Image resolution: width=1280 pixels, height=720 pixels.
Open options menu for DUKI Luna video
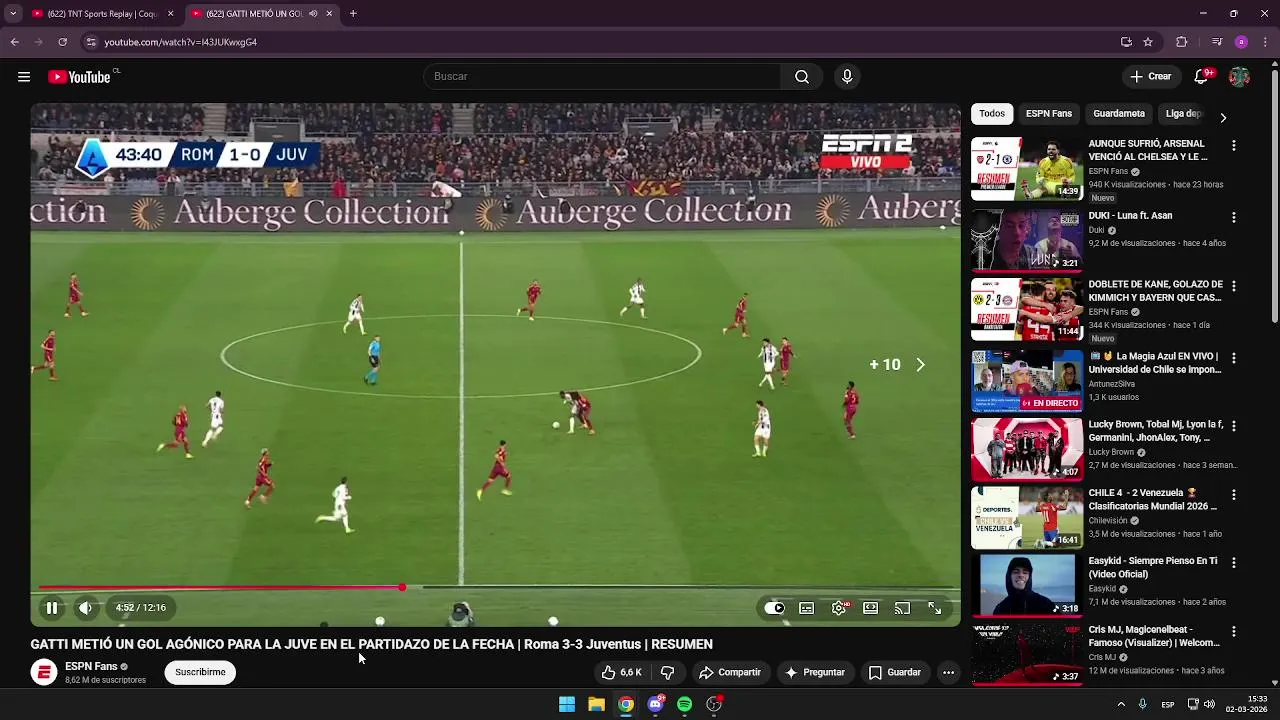point(1233,217)
